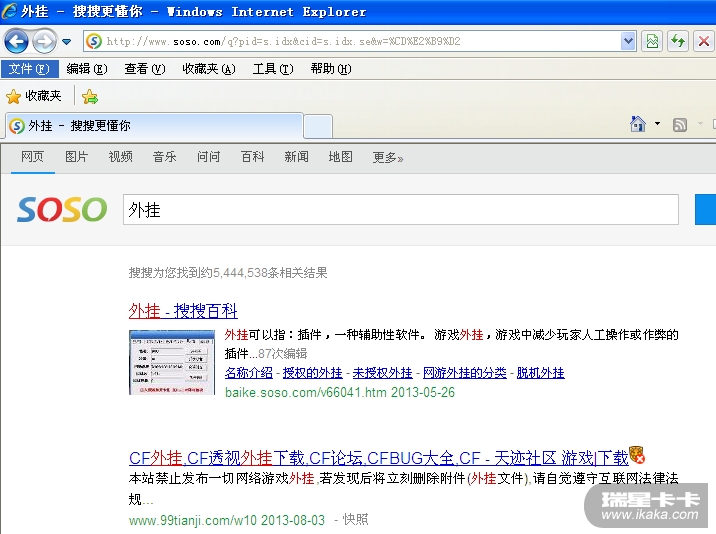Open a new blank tab

tap(318, 127)
